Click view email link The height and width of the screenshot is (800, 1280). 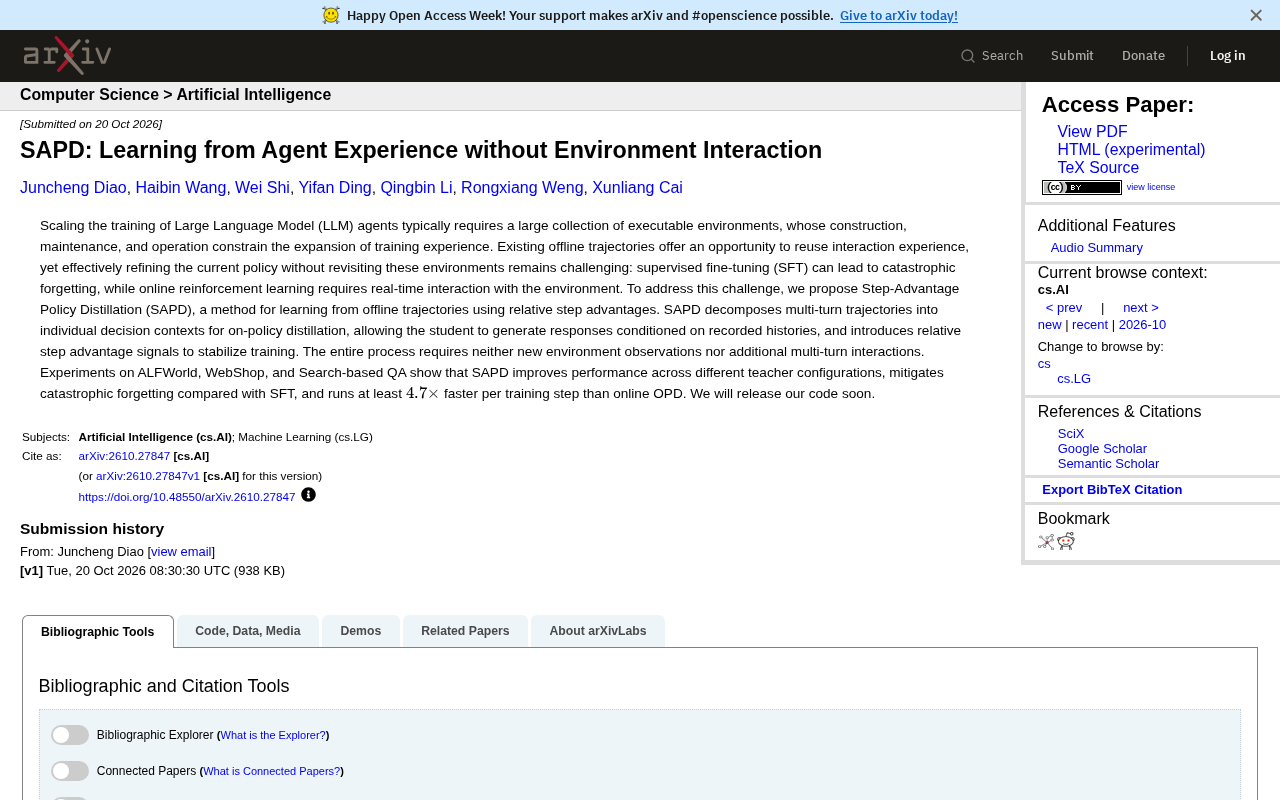pos(181,552)
